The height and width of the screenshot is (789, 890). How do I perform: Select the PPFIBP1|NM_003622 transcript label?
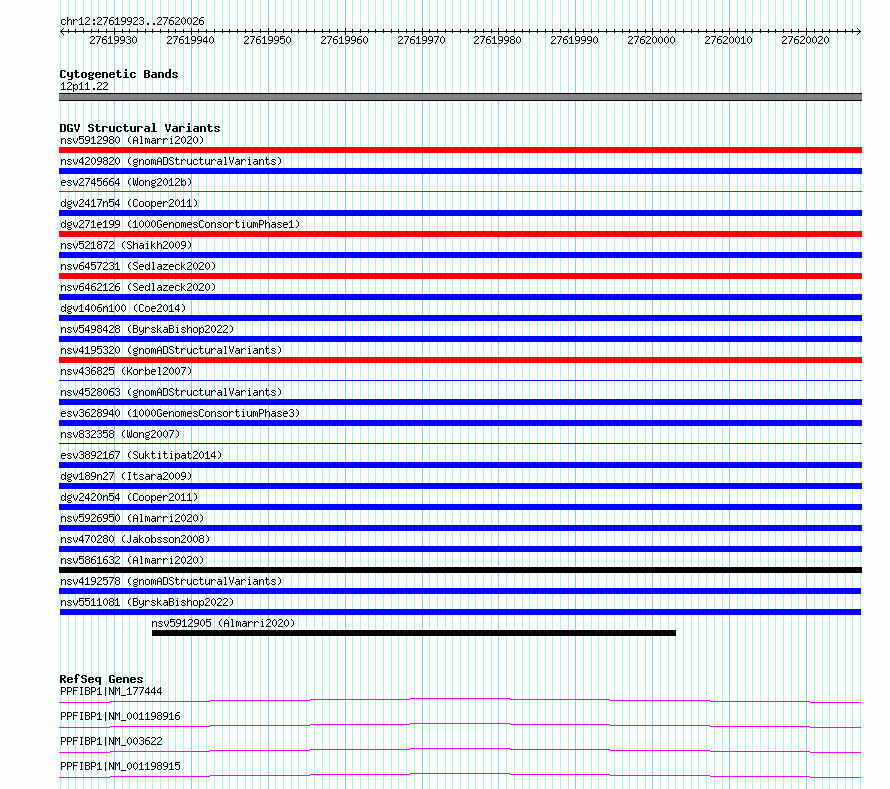tap(111, 741)
